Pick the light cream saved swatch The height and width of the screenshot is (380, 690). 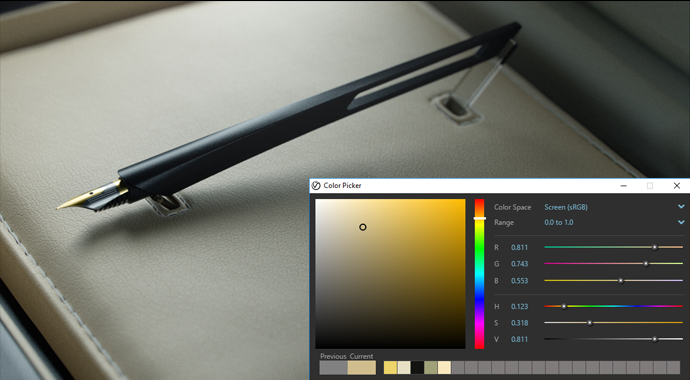[444, 368]
